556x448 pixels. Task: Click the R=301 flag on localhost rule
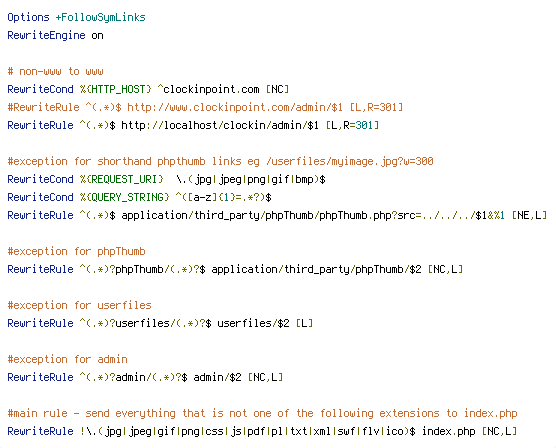click(358, 125)
